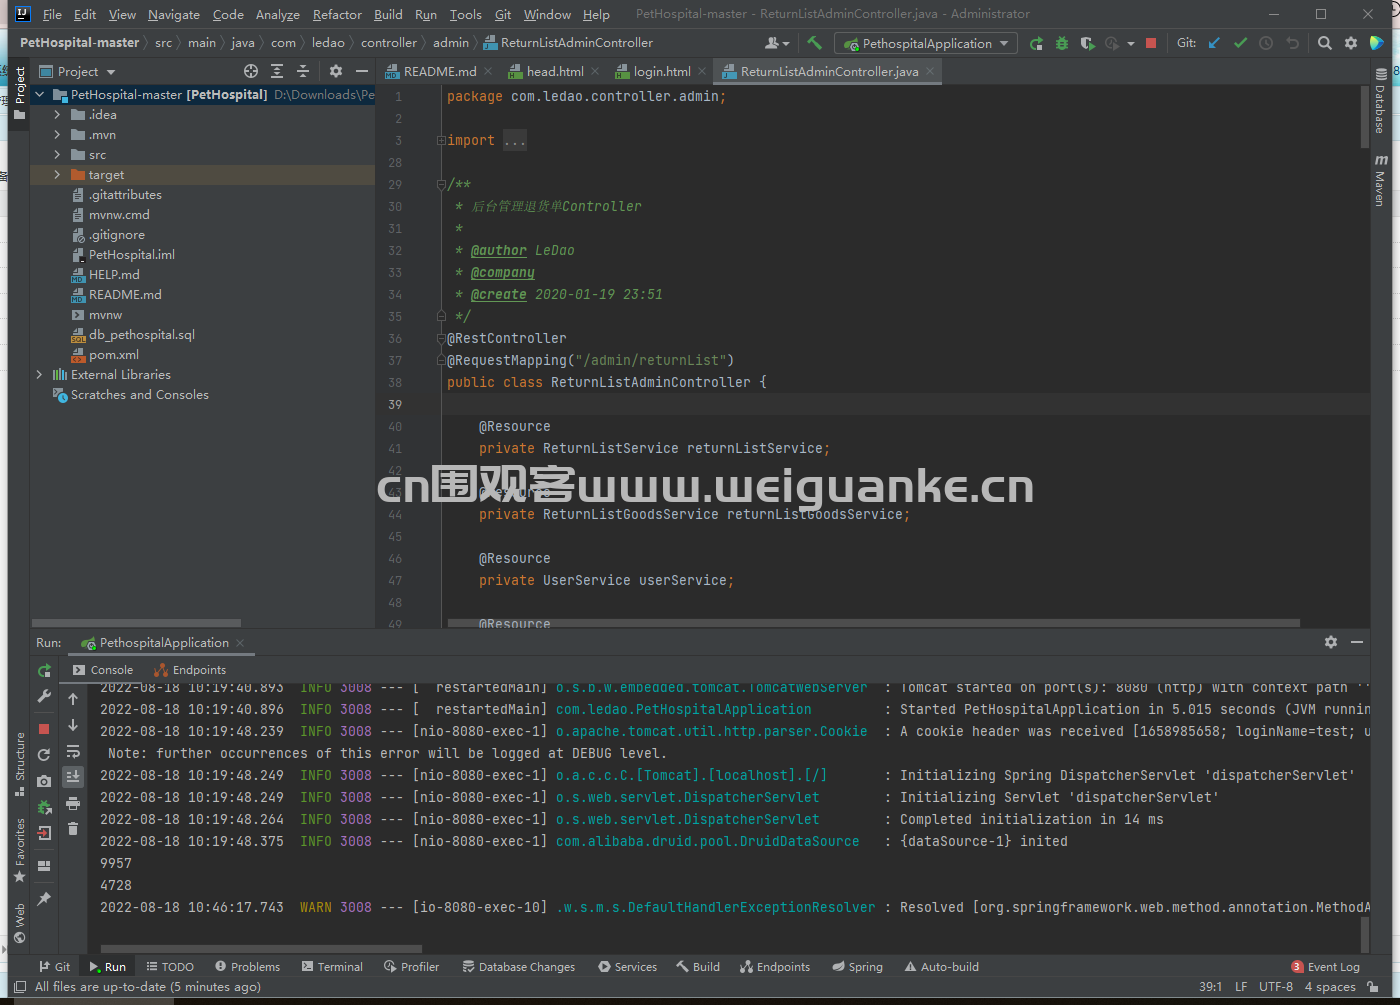Open the Navigate menu
The image size is (1400, 1005).
pos(174,14)
